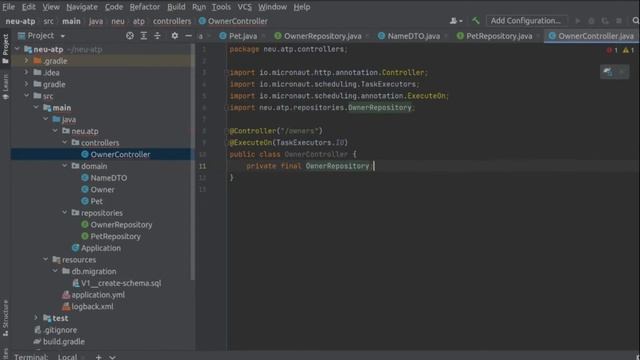640x360 pixels.
Task: Open the VCS menu
Action: pos(244,7)
